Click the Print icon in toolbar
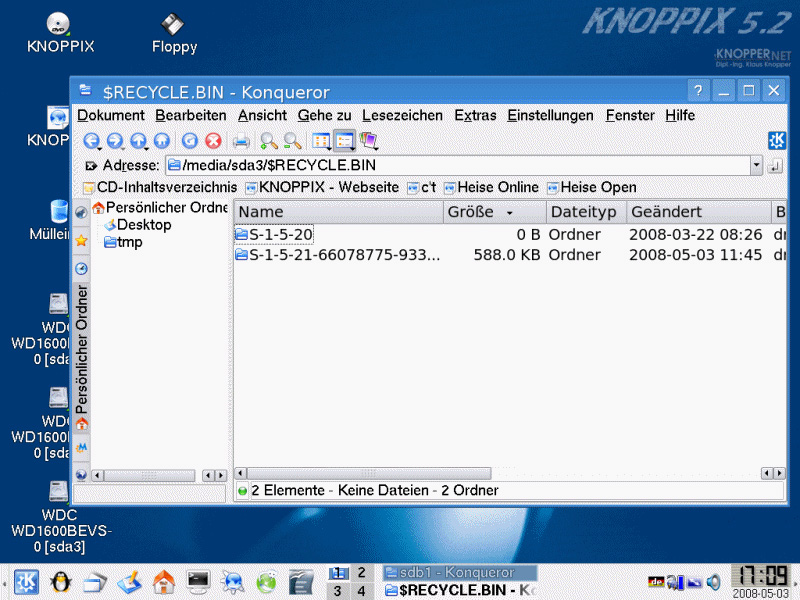800x600 pixels. point(241,141)
